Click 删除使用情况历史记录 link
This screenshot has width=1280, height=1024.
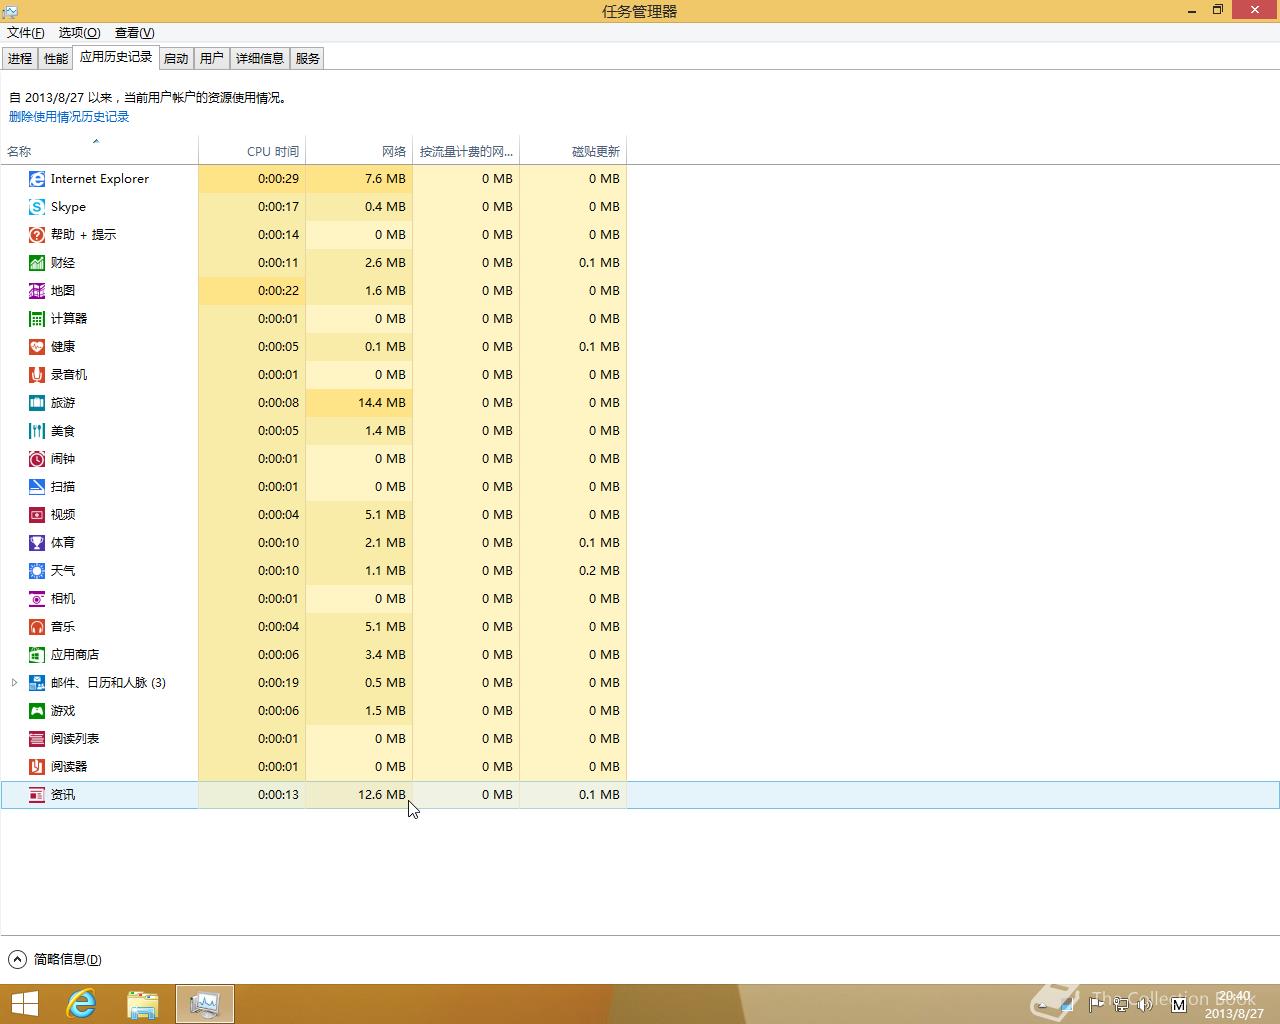[69, 117]
